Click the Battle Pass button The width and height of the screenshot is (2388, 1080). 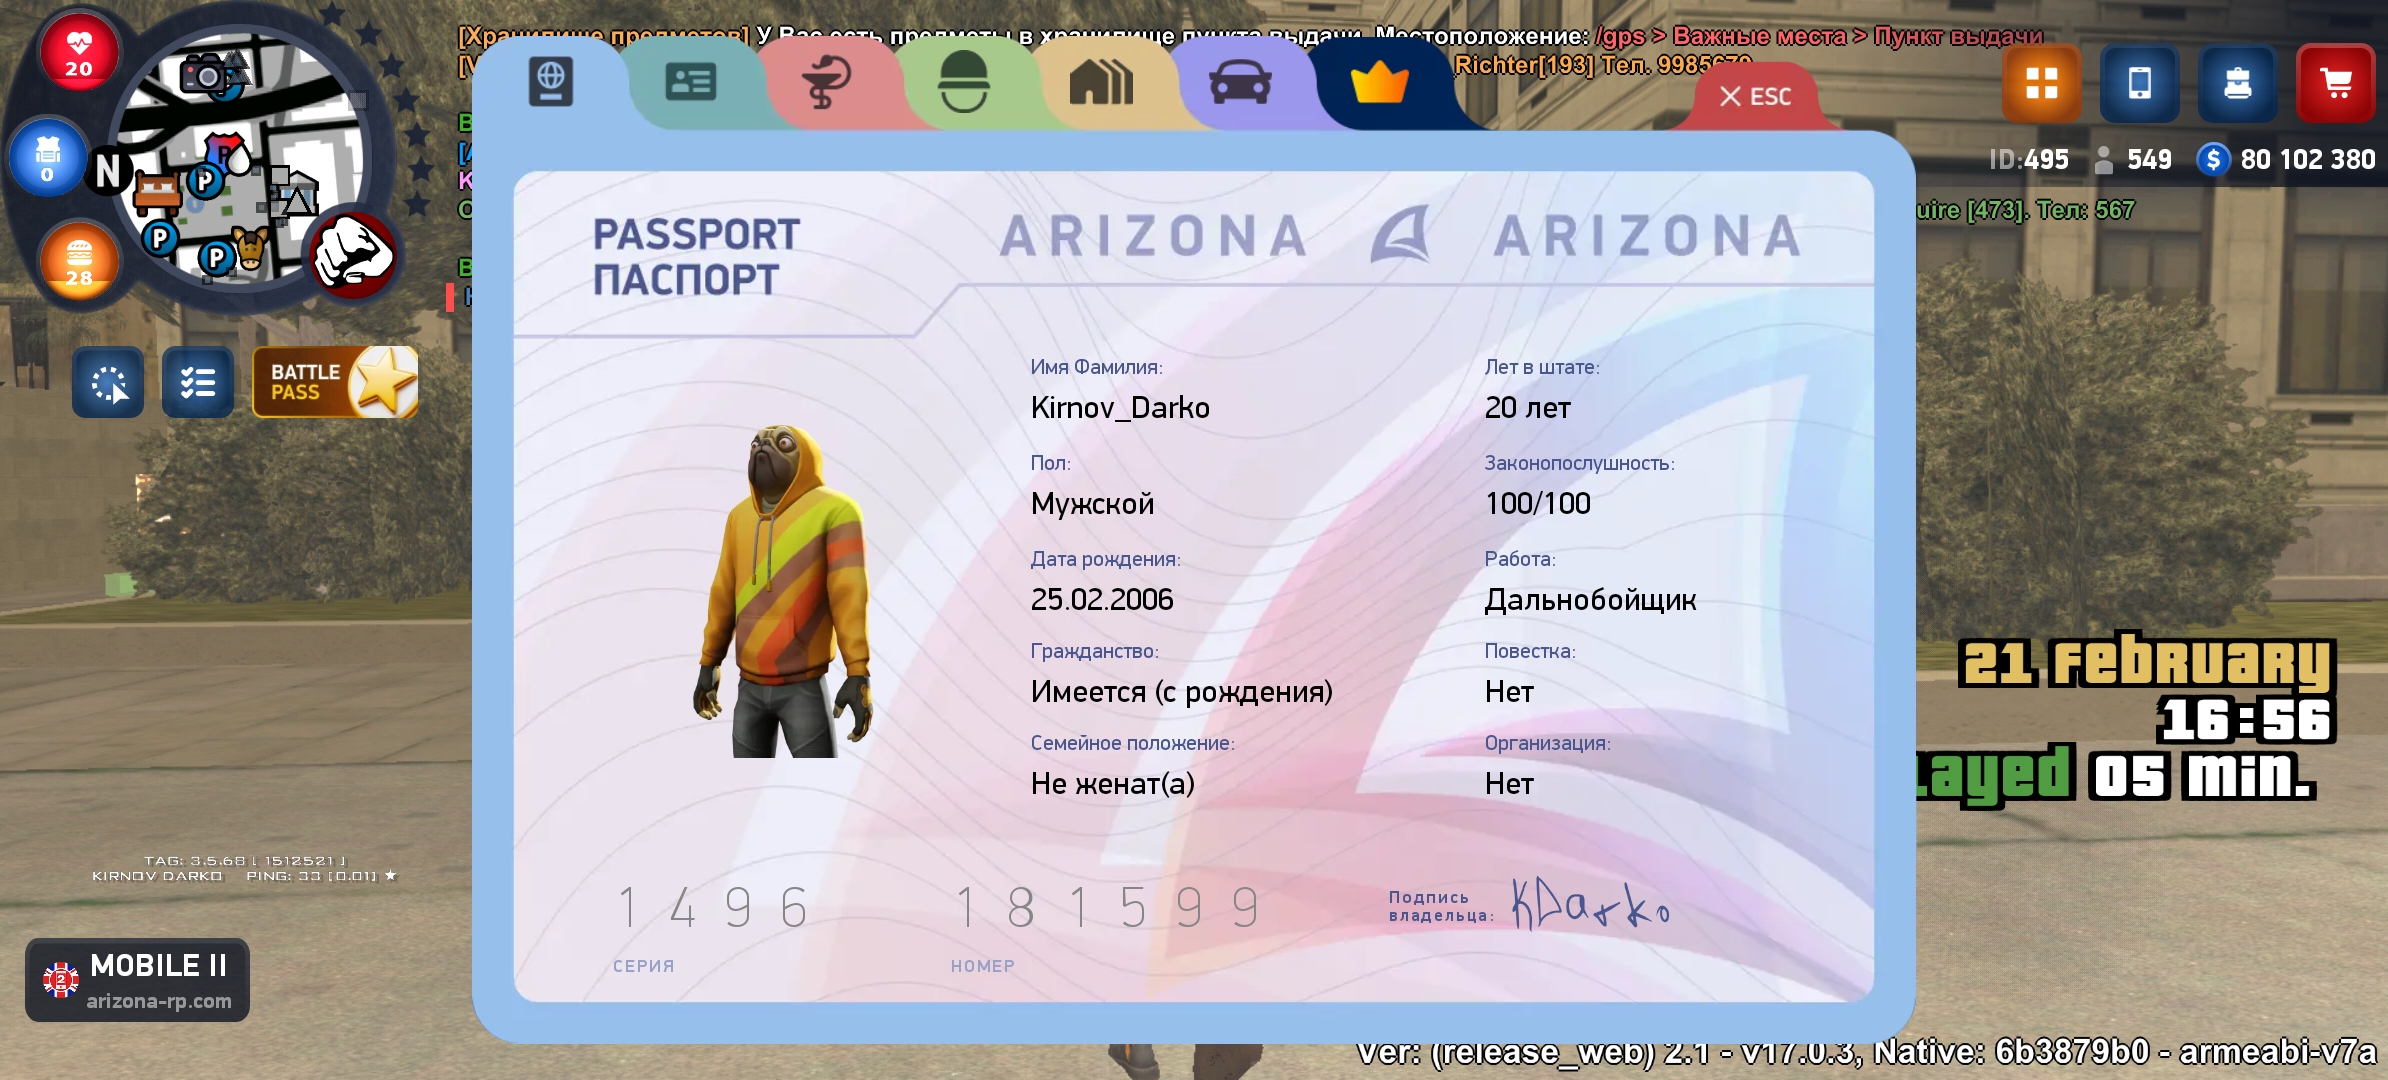point(335,382)
